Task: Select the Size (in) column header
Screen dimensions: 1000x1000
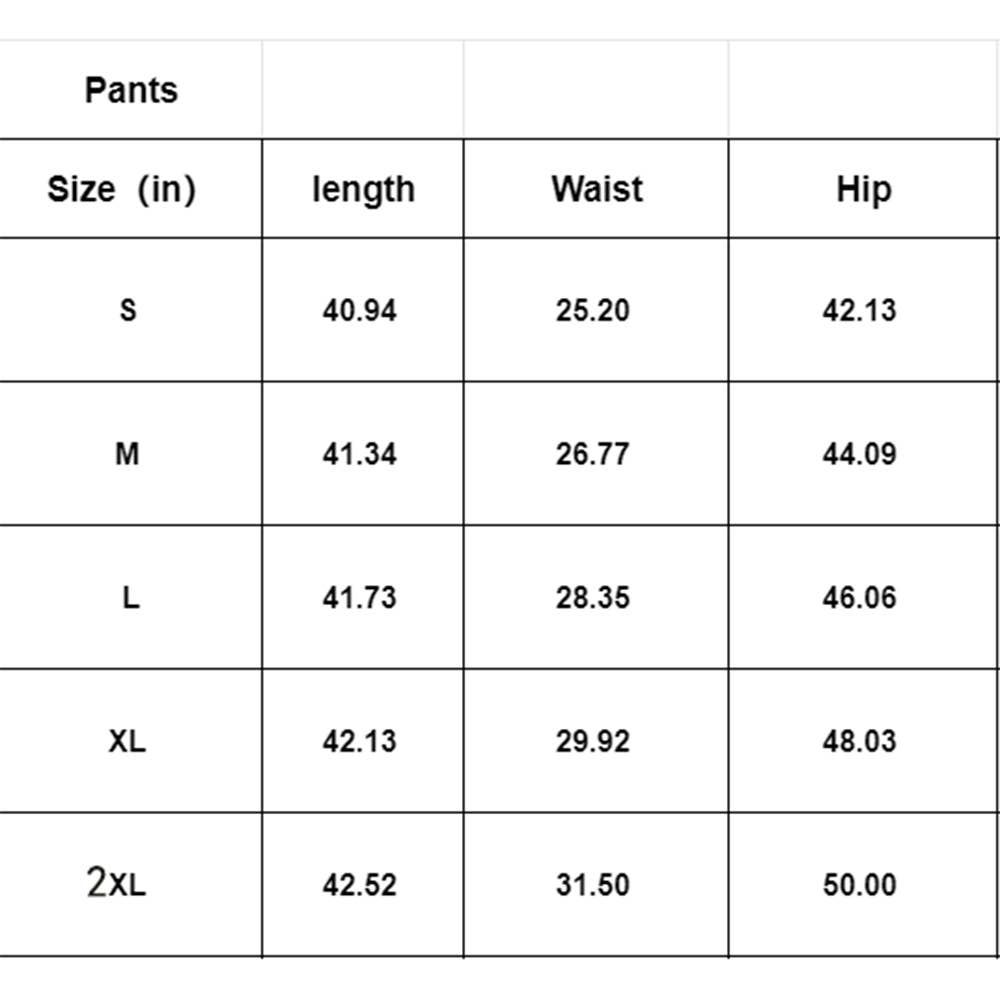Action: point(122,189)
